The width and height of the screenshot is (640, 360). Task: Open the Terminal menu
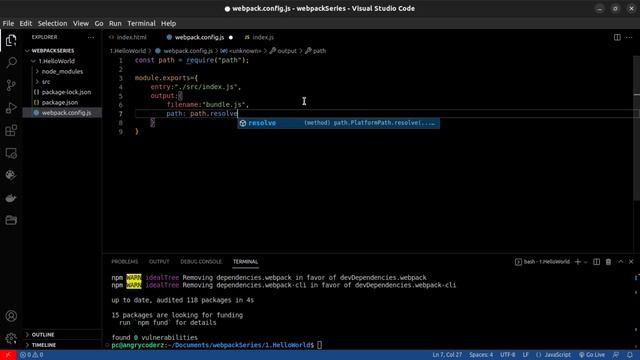141,23
